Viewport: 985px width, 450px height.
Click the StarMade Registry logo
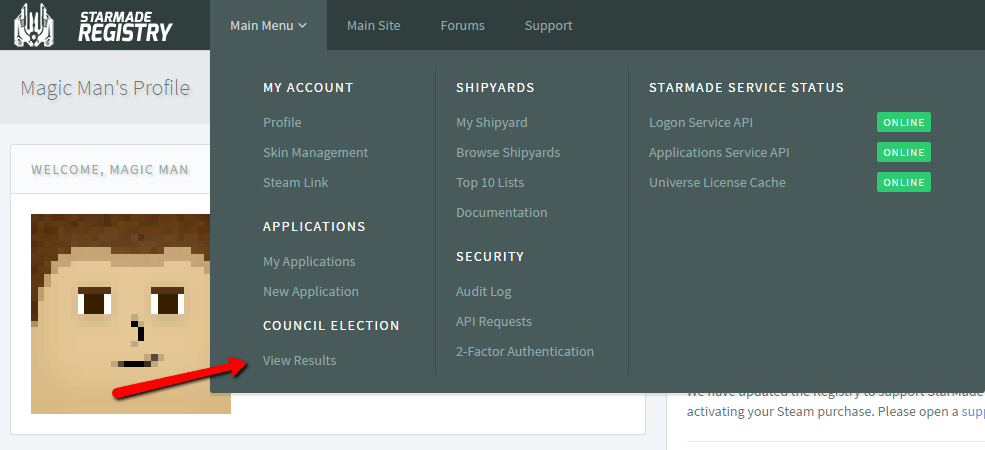[93, 25]
